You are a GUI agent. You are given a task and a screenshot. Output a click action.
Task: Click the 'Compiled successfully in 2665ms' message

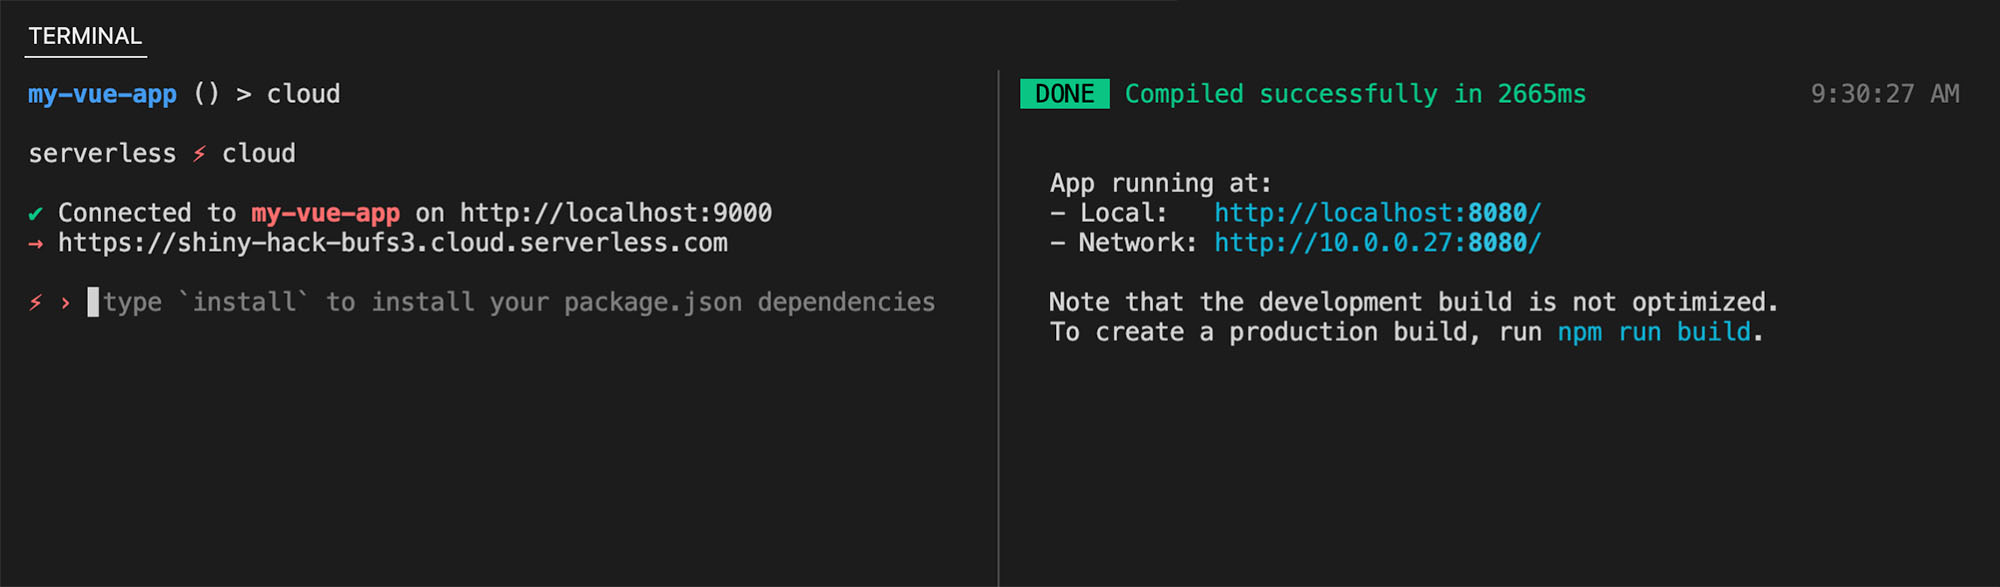[x=1355, y=94]
